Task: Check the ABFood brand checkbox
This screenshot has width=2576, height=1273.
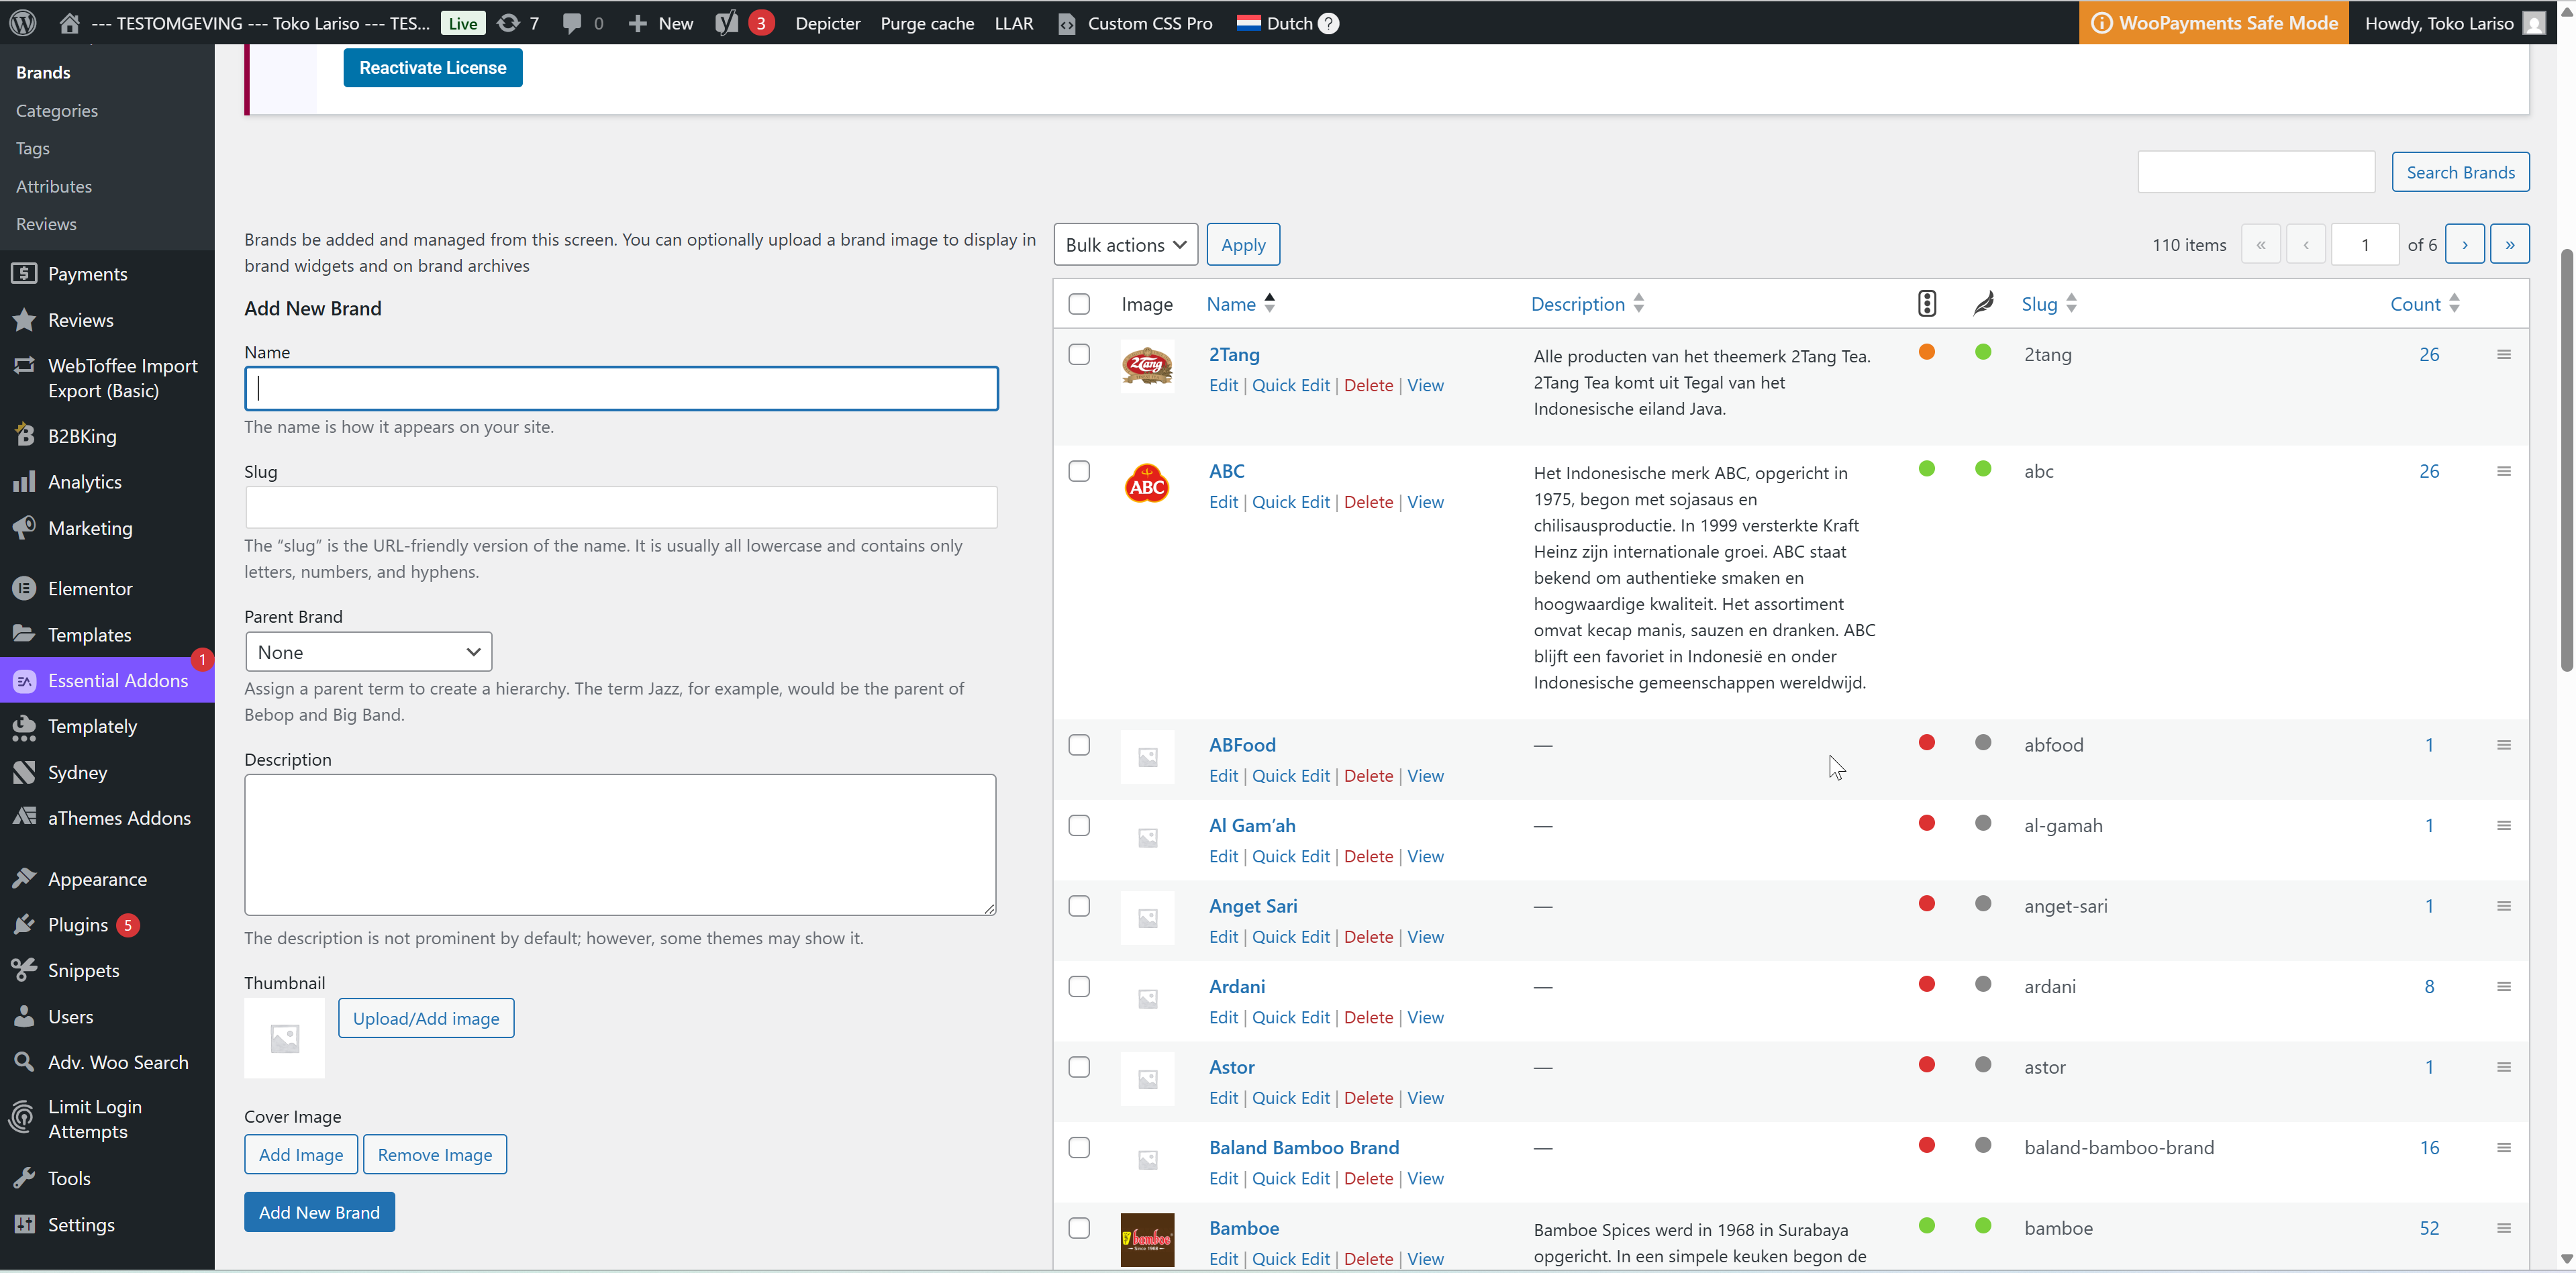Action: click(x=1079, y=745)
